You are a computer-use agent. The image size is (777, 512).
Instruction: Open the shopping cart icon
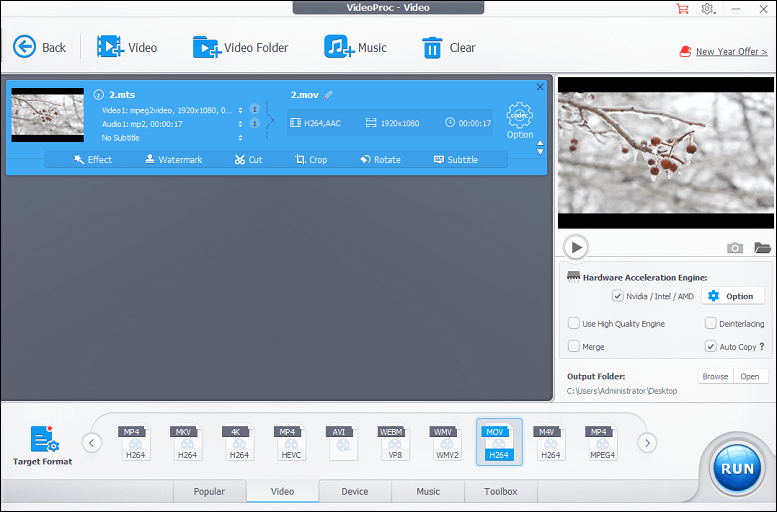tap(682, 8)
